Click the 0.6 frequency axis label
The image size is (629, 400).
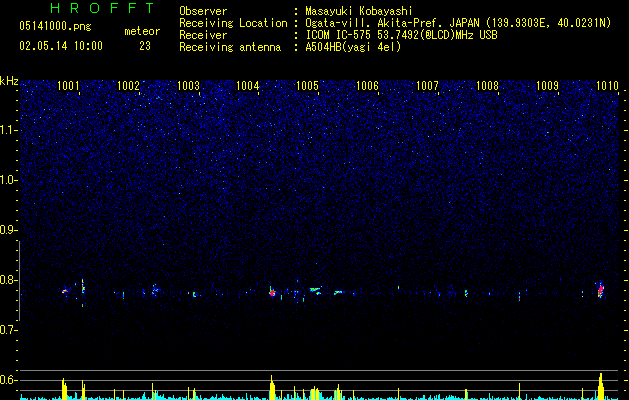(x=8, y=380)
